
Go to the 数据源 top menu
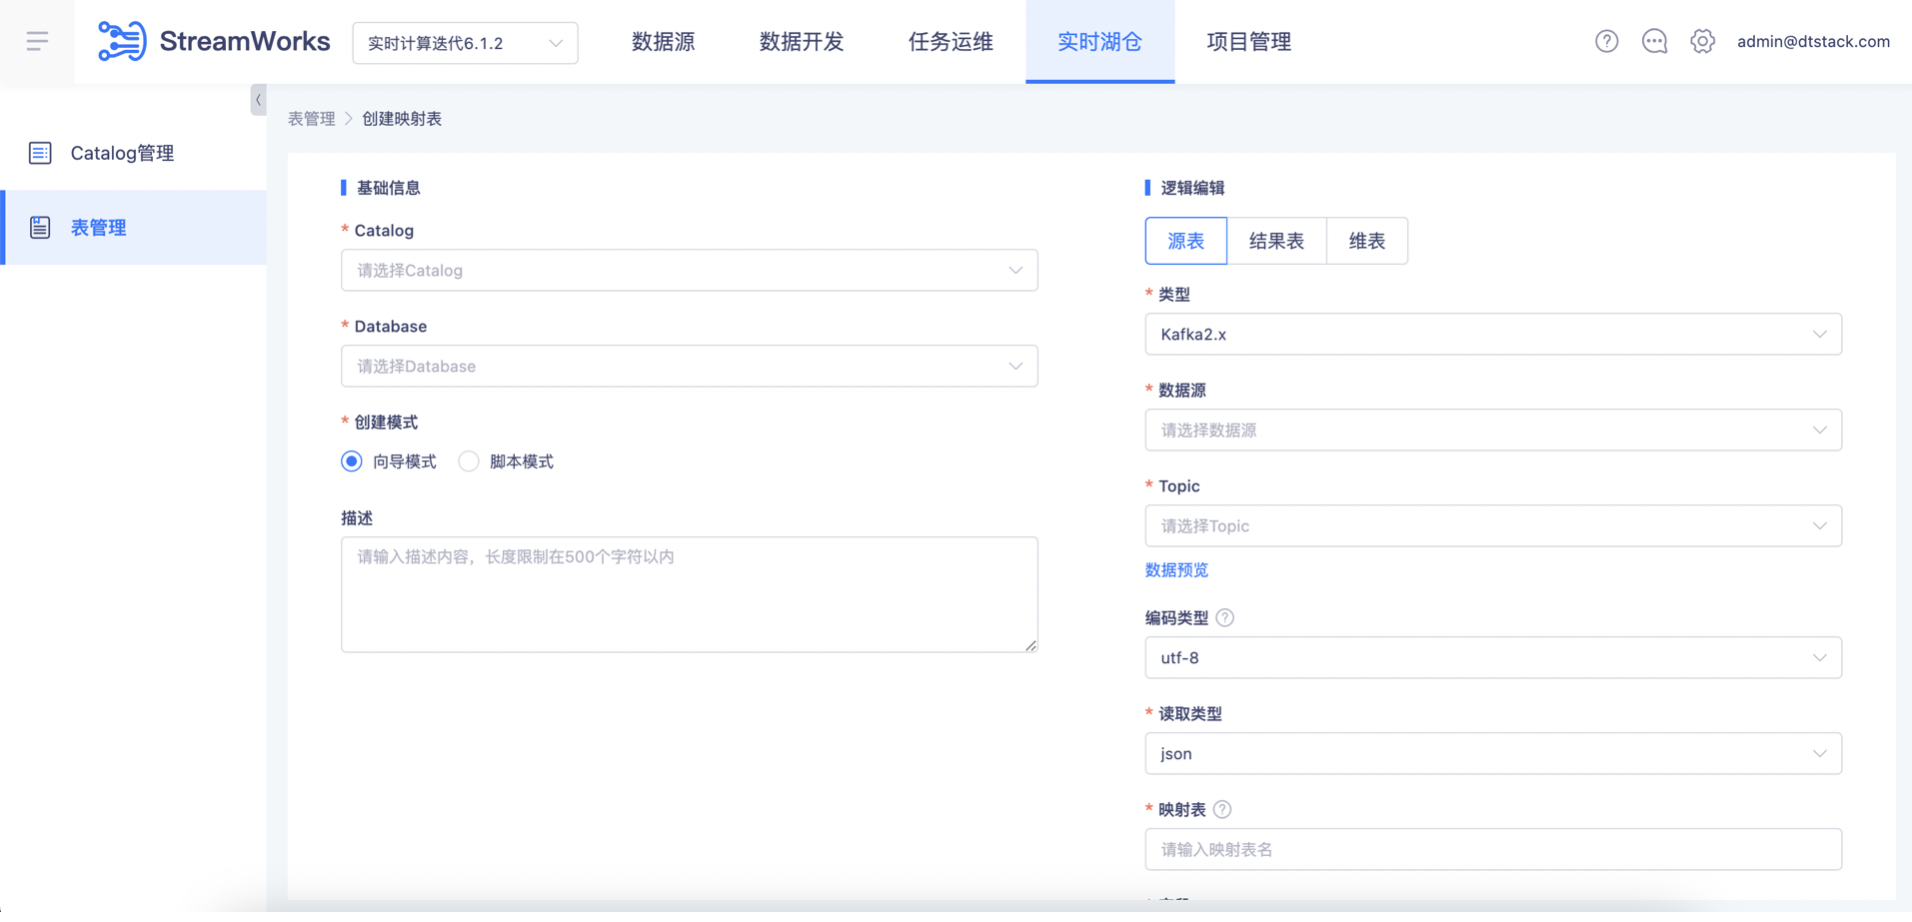(663, 41)
